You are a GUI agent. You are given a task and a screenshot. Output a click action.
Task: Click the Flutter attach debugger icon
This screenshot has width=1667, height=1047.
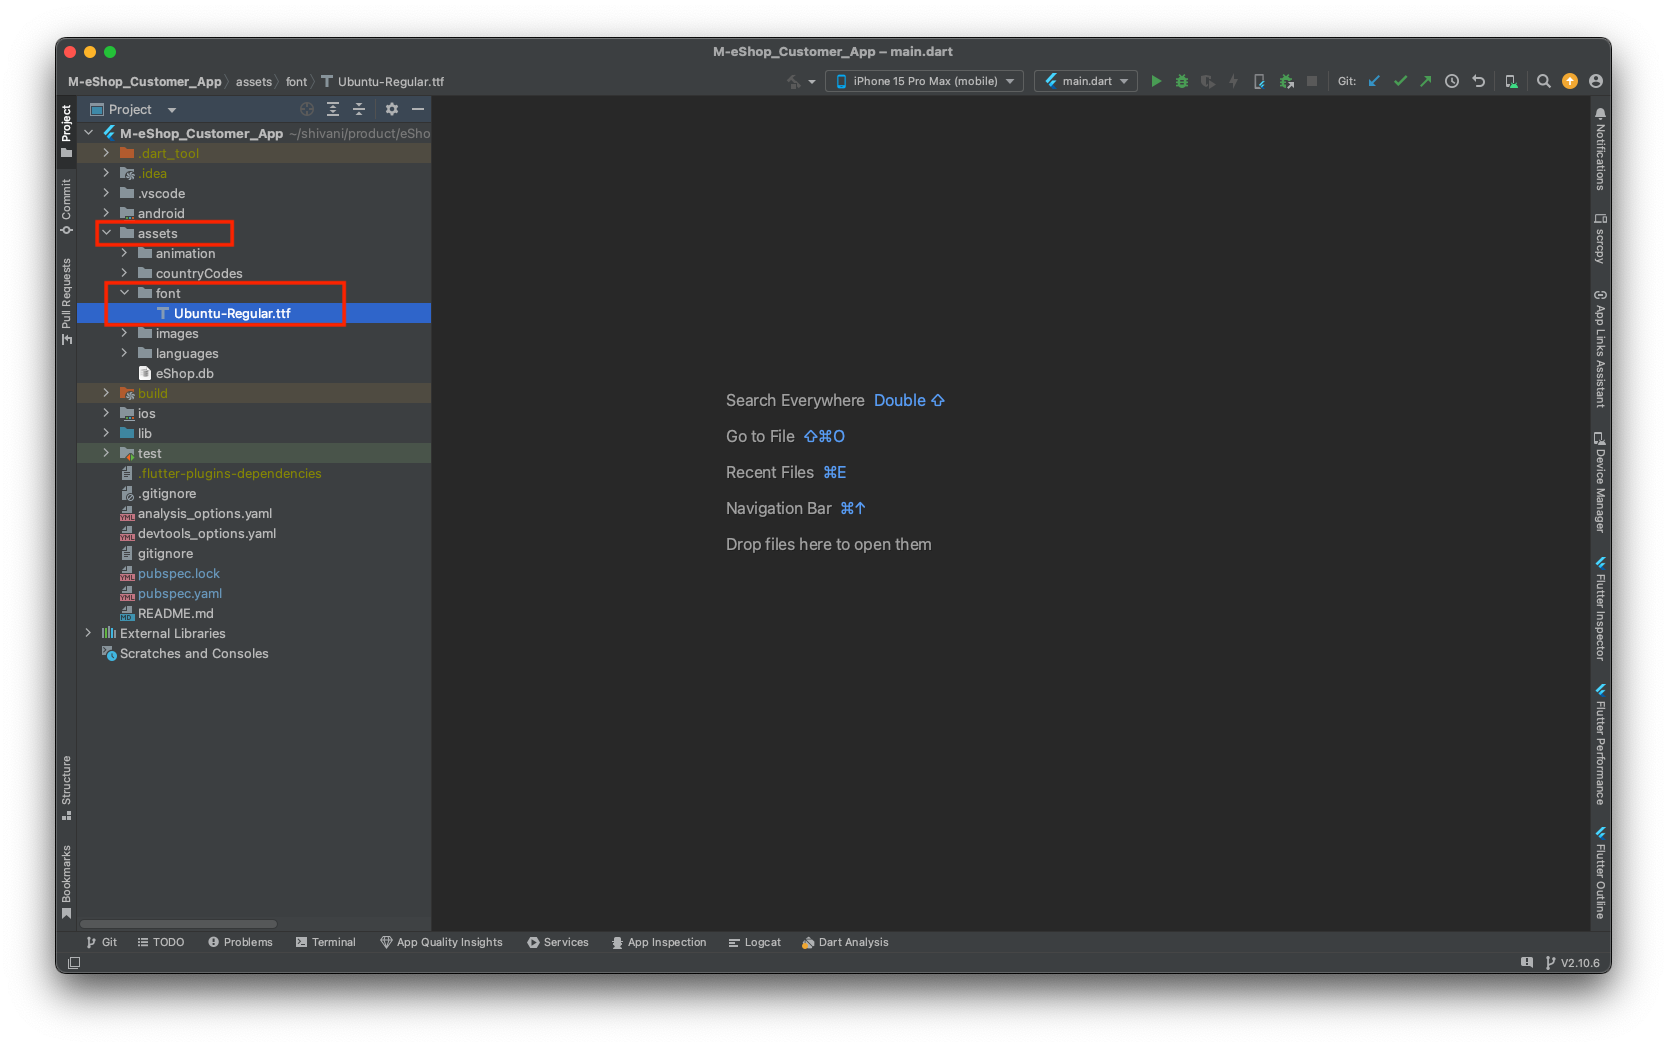click(1260, 81)
